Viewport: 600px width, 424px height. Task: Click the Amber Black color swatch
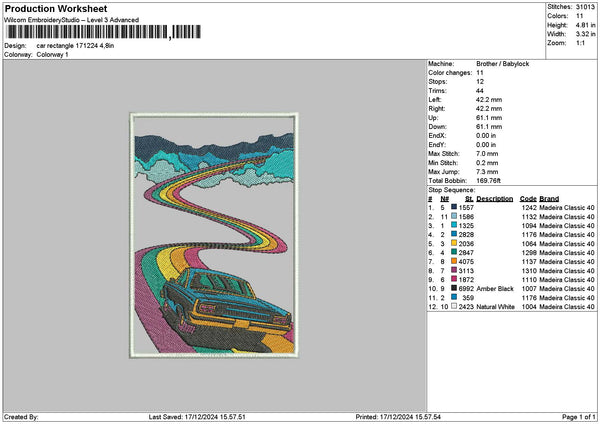(x=455, y=288)
